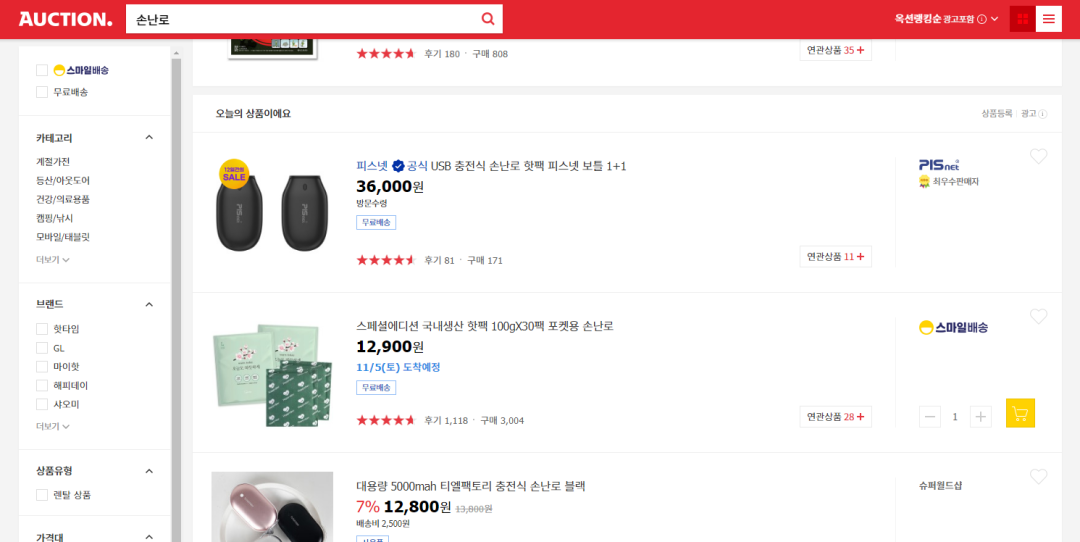The height and width of the screenshot is (542, 1080).
Task: Check the 렌탈 상품 checkbox
Action: pyautogui.click(x=42, y=494)
